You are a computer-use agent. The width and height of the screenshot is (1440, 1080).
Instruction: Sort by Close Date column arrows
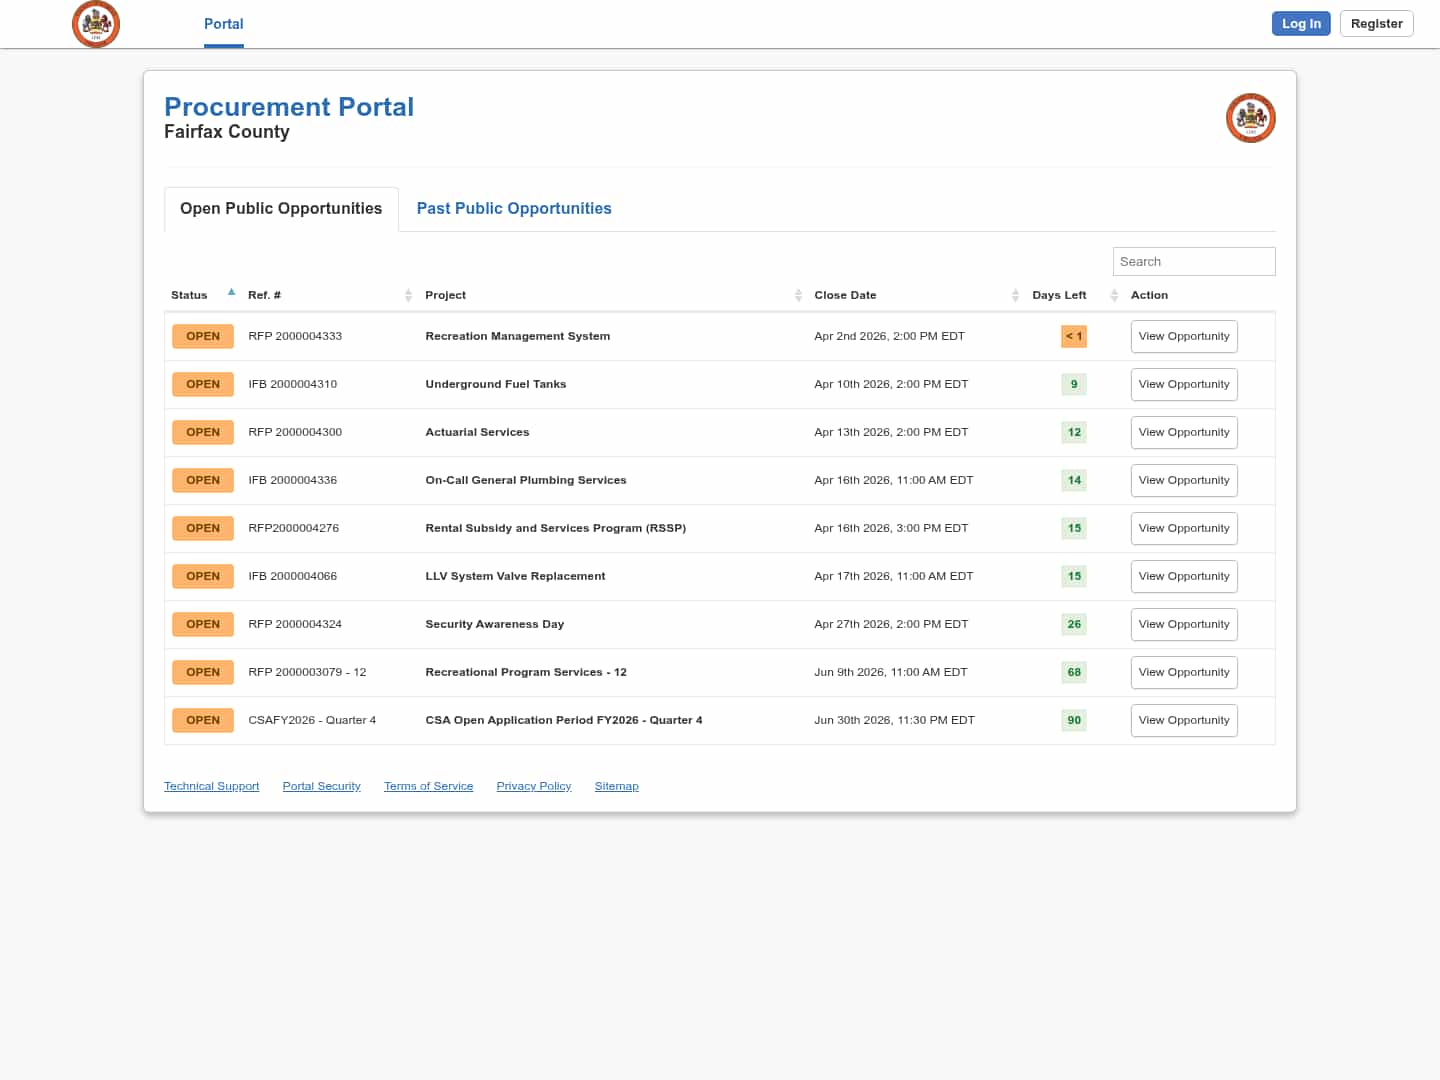coord(1015,295)
